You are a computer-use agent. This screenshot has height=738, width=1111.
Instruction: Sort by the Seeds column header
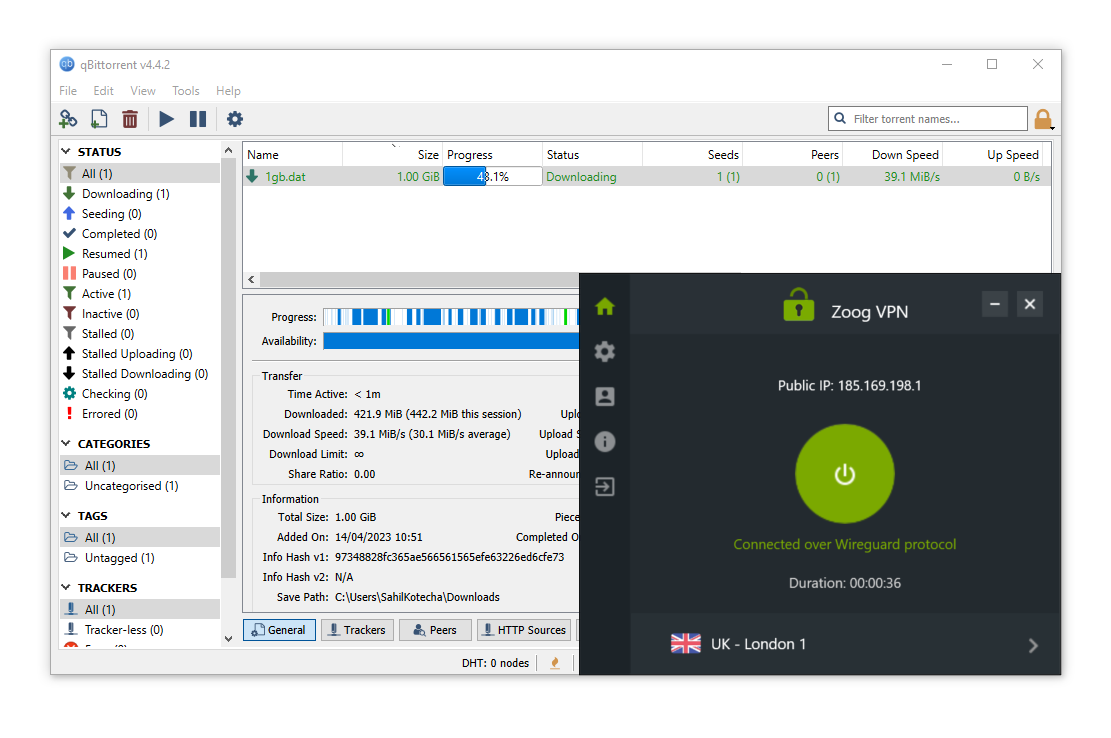pyautogui.click(x=692, y=154)
